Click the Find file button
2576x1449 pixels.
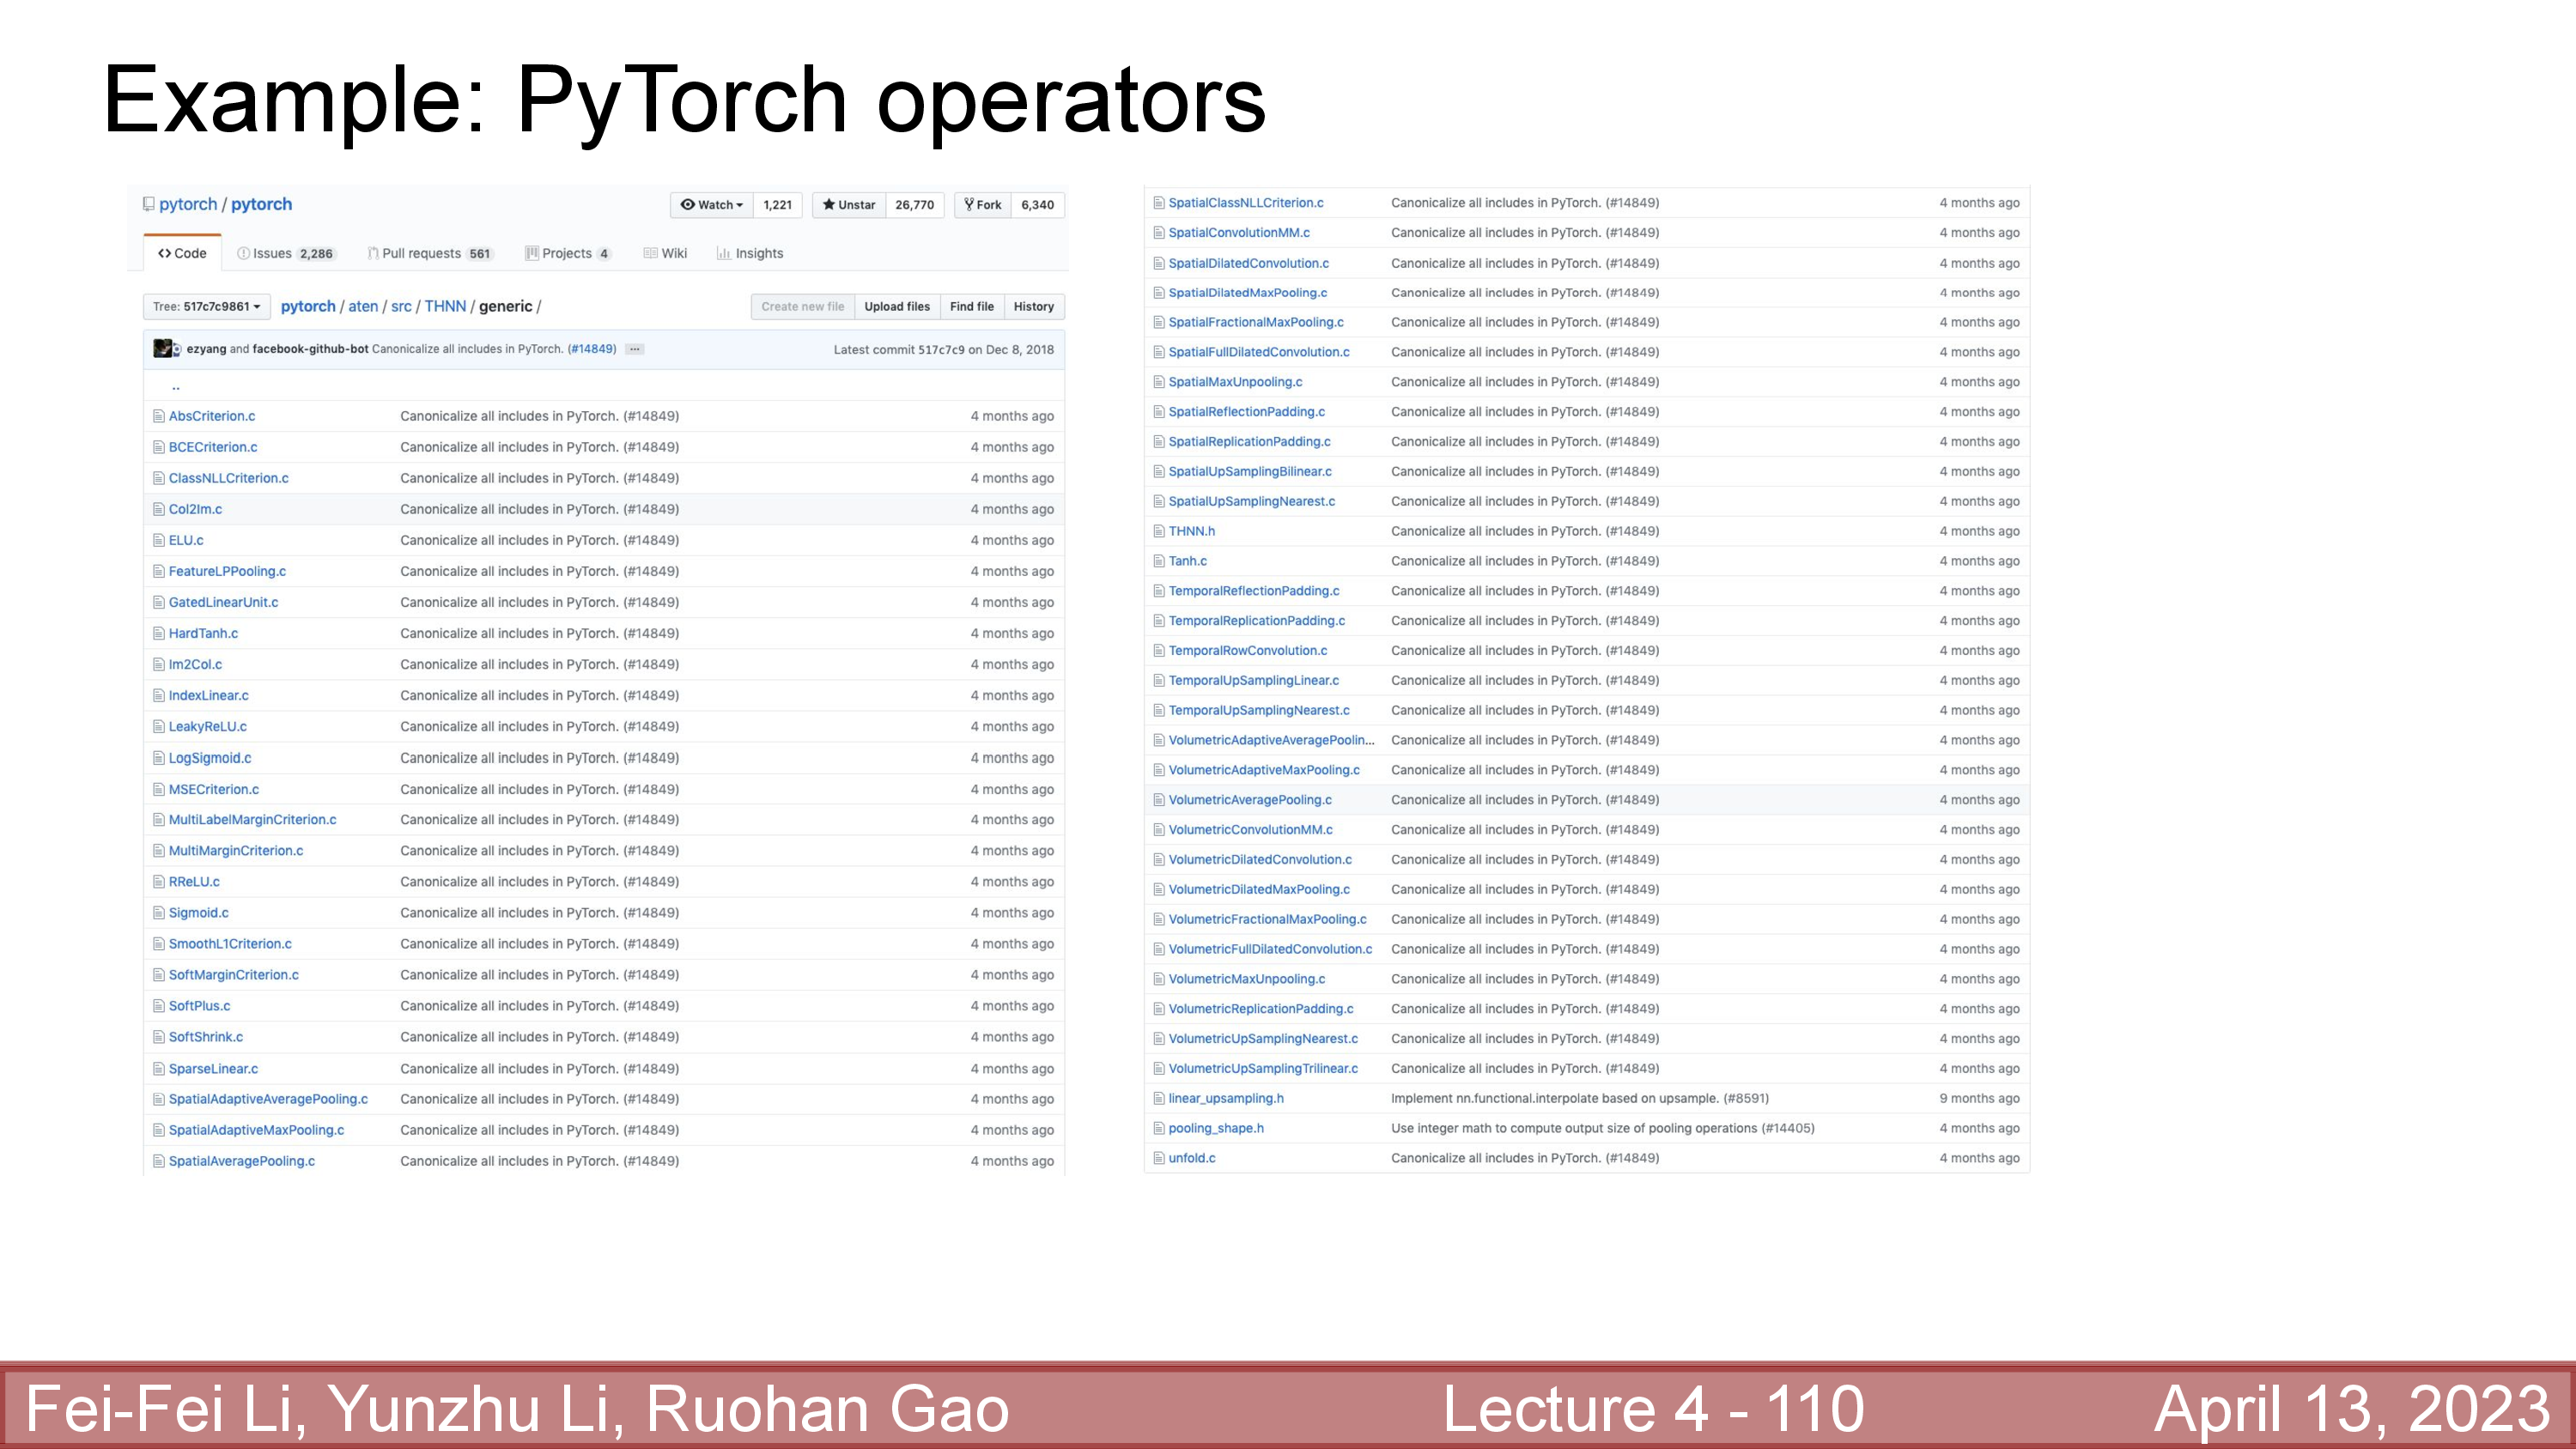[972, 307]
